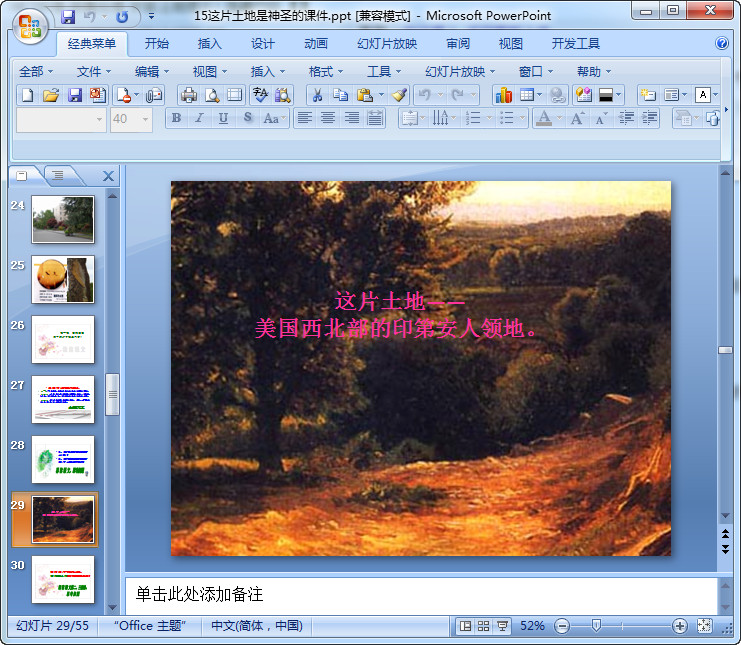The height and width of the screenshot is (645, 741).
Task: Run the spelling check icon
Action: [x=259, y=95]
